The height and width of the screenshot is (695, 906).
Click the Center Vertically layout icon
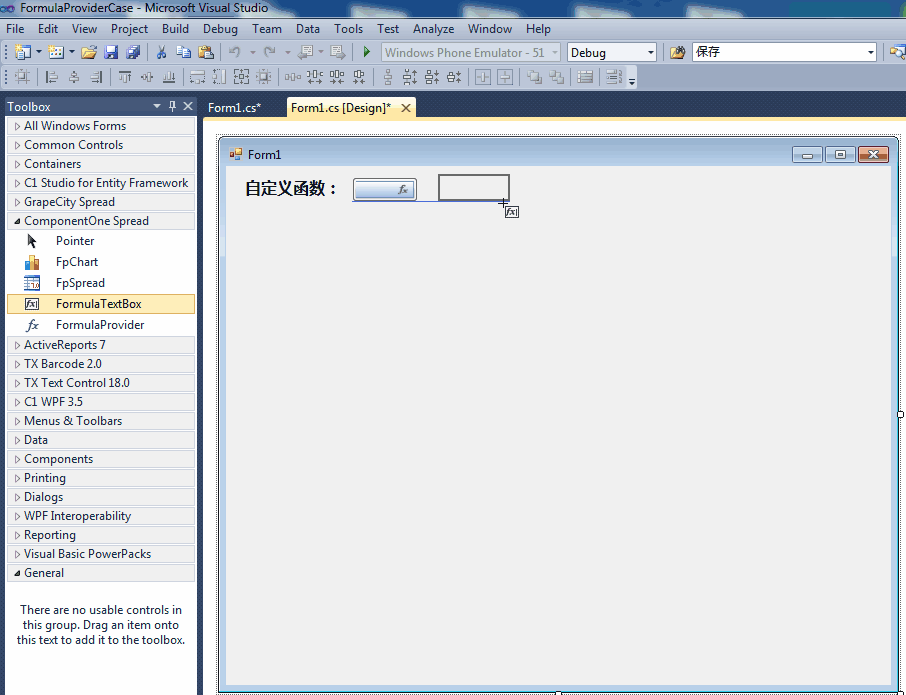pyautogui.click(x=505, y=77)
